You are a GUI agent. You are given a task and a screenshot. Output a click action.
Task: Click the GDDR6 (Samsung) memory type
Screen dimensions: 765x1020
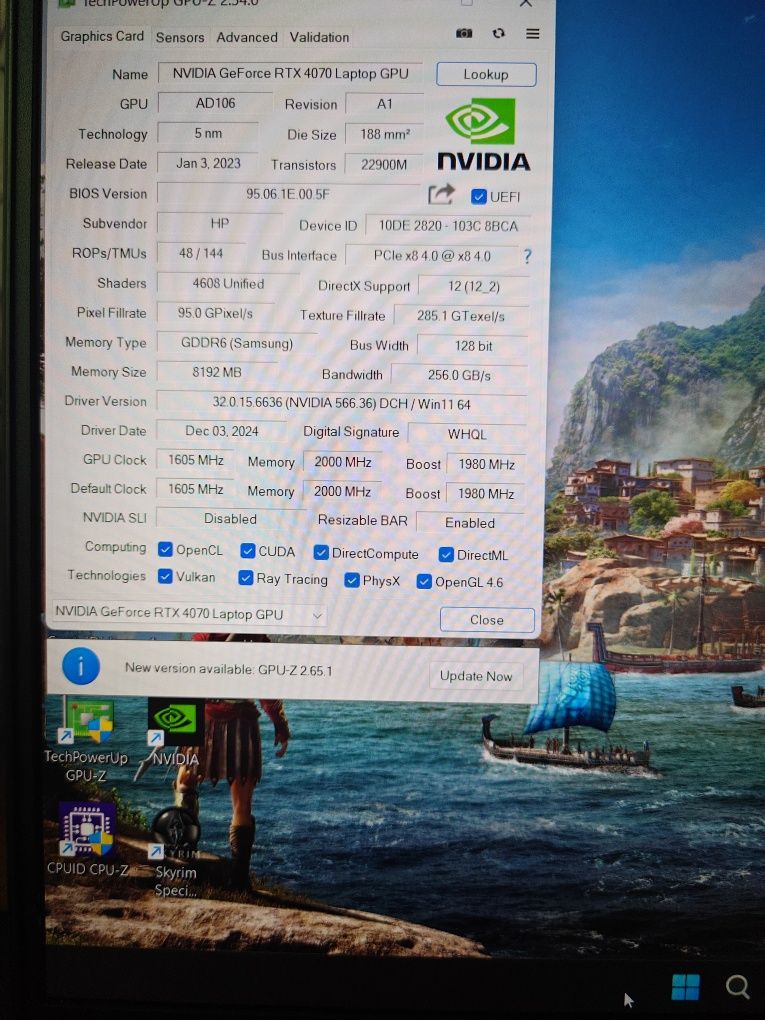[237, 343]
